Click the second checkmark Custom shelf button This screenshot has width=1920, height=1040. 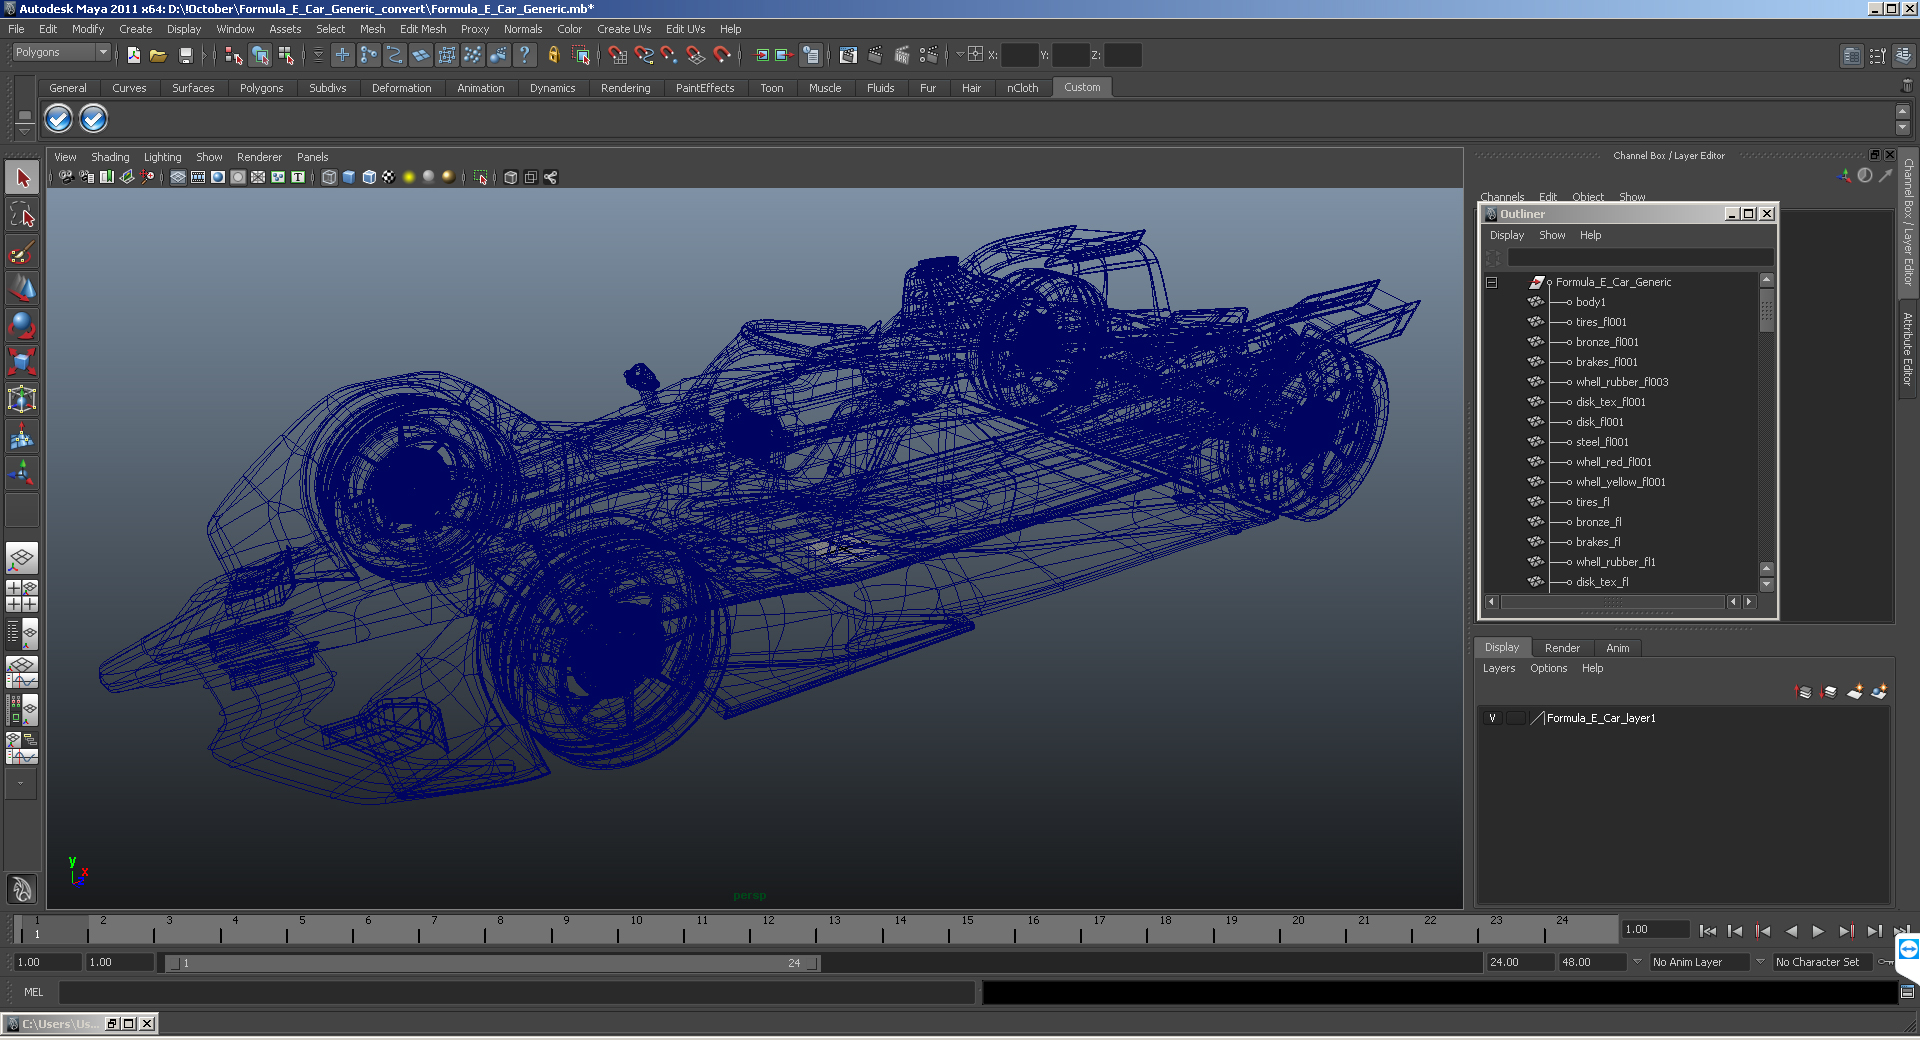point(93,119)
